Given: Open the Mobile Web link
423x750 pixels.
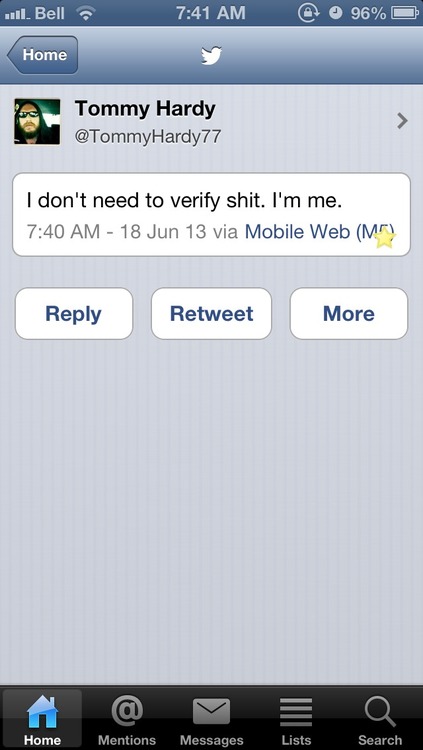Looking at the screenshot, I should click(x=318, y=232).
